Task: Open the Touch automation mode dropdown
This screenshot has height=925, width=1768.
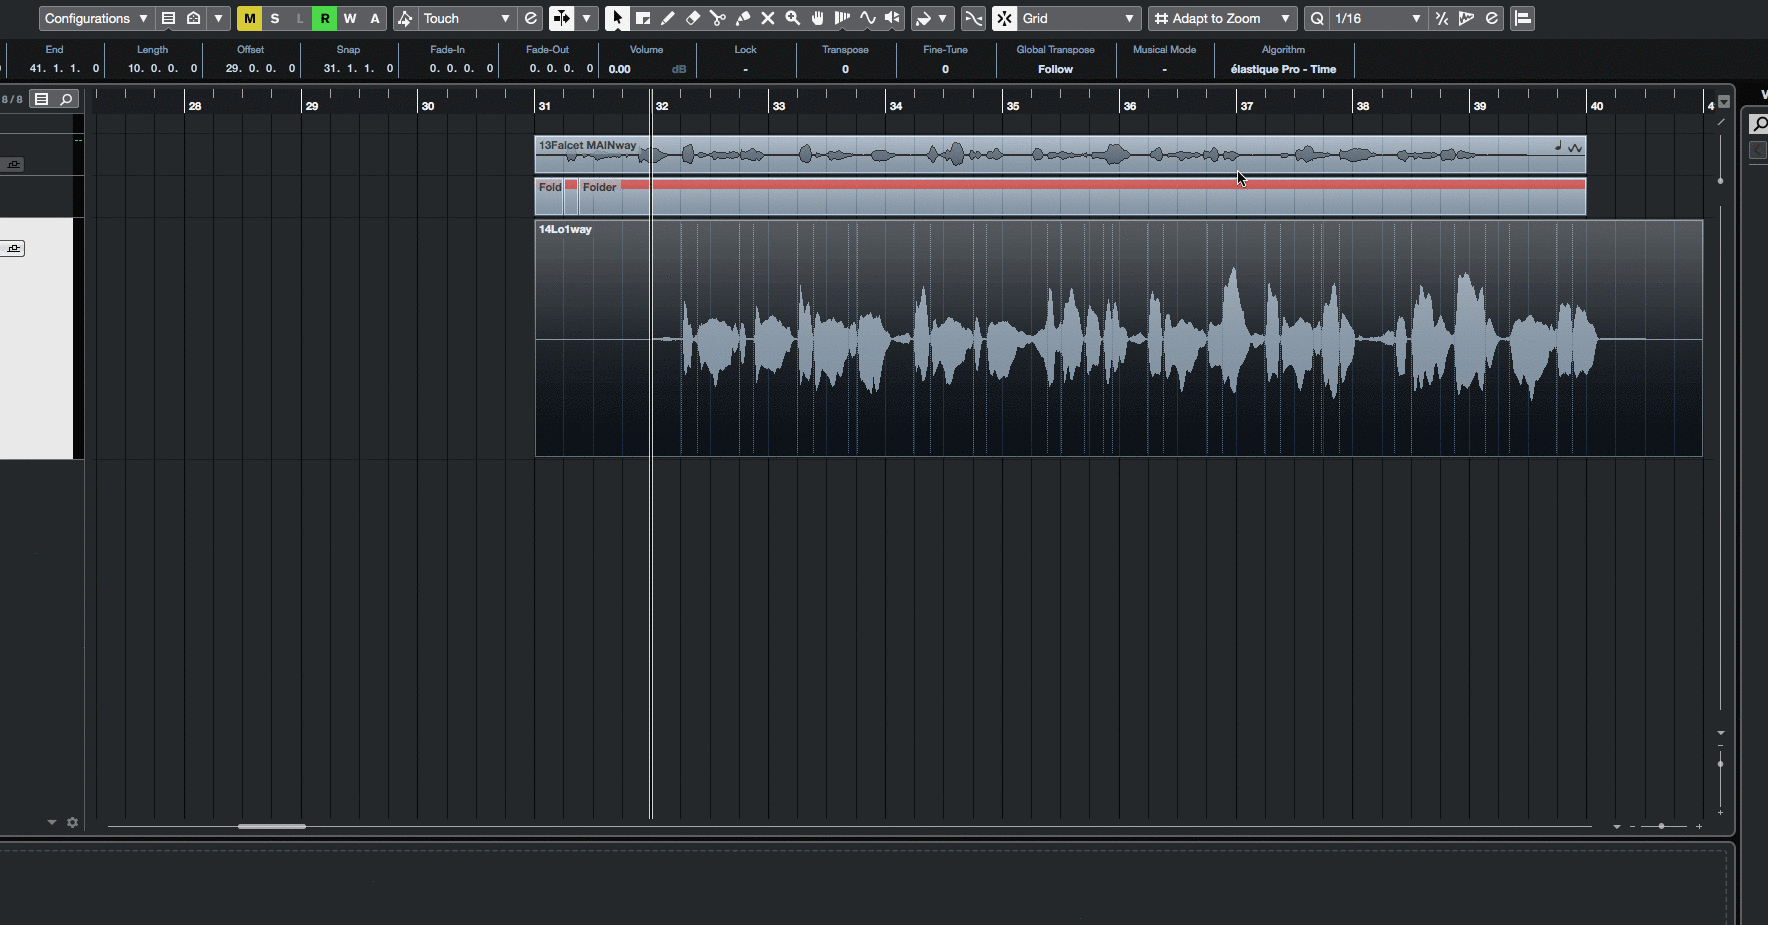Action: (x=466, y=18)
